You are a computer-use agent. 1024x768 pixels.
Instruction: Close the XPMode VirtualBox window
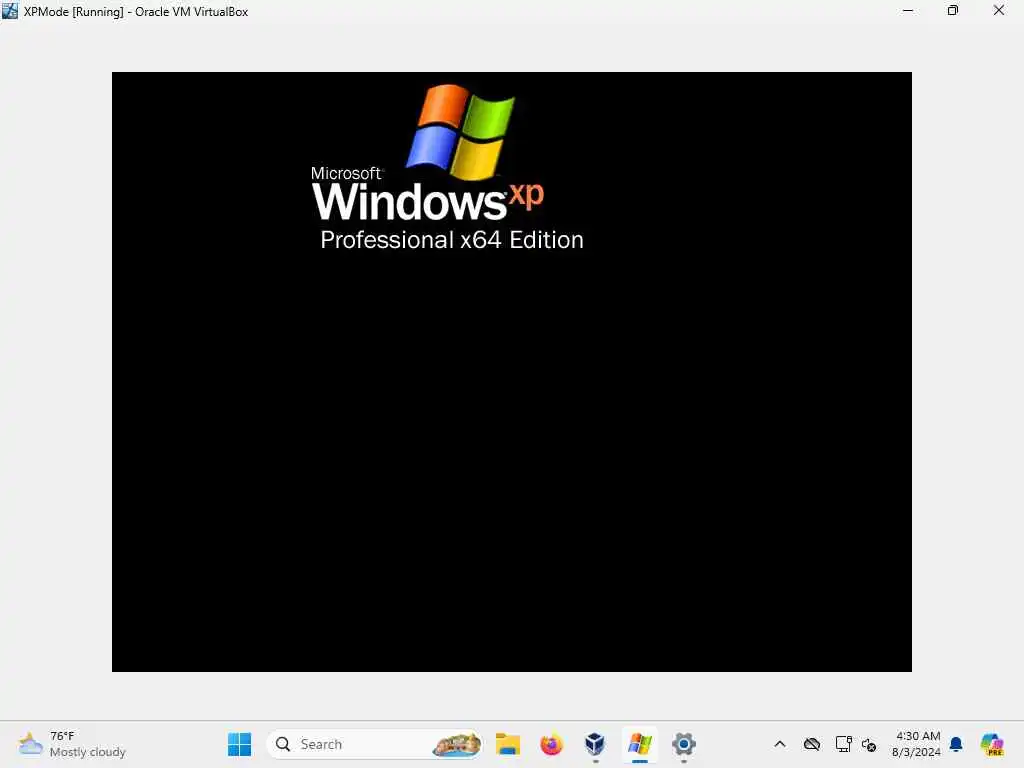(999, 10)
